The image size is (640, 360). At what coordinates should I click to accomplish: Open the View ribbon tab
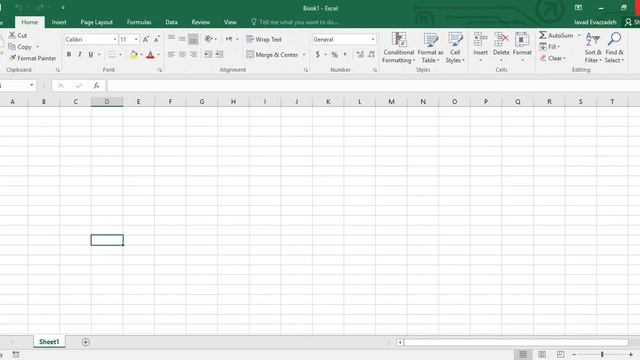[230, 22]
